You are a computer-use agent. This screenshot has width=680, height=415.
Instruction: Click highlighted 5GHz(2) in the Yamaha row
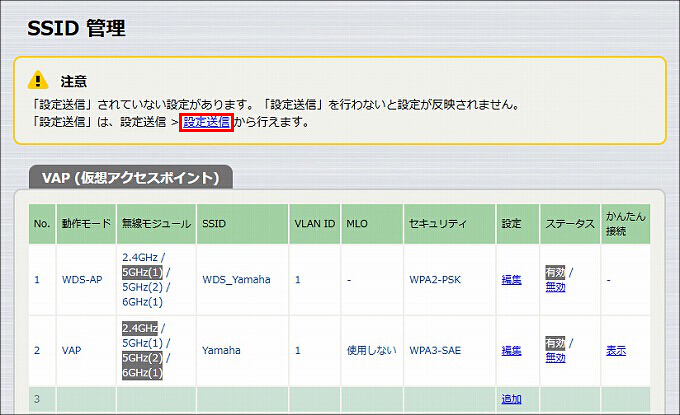pyautogui.click(x=142, y=358)
